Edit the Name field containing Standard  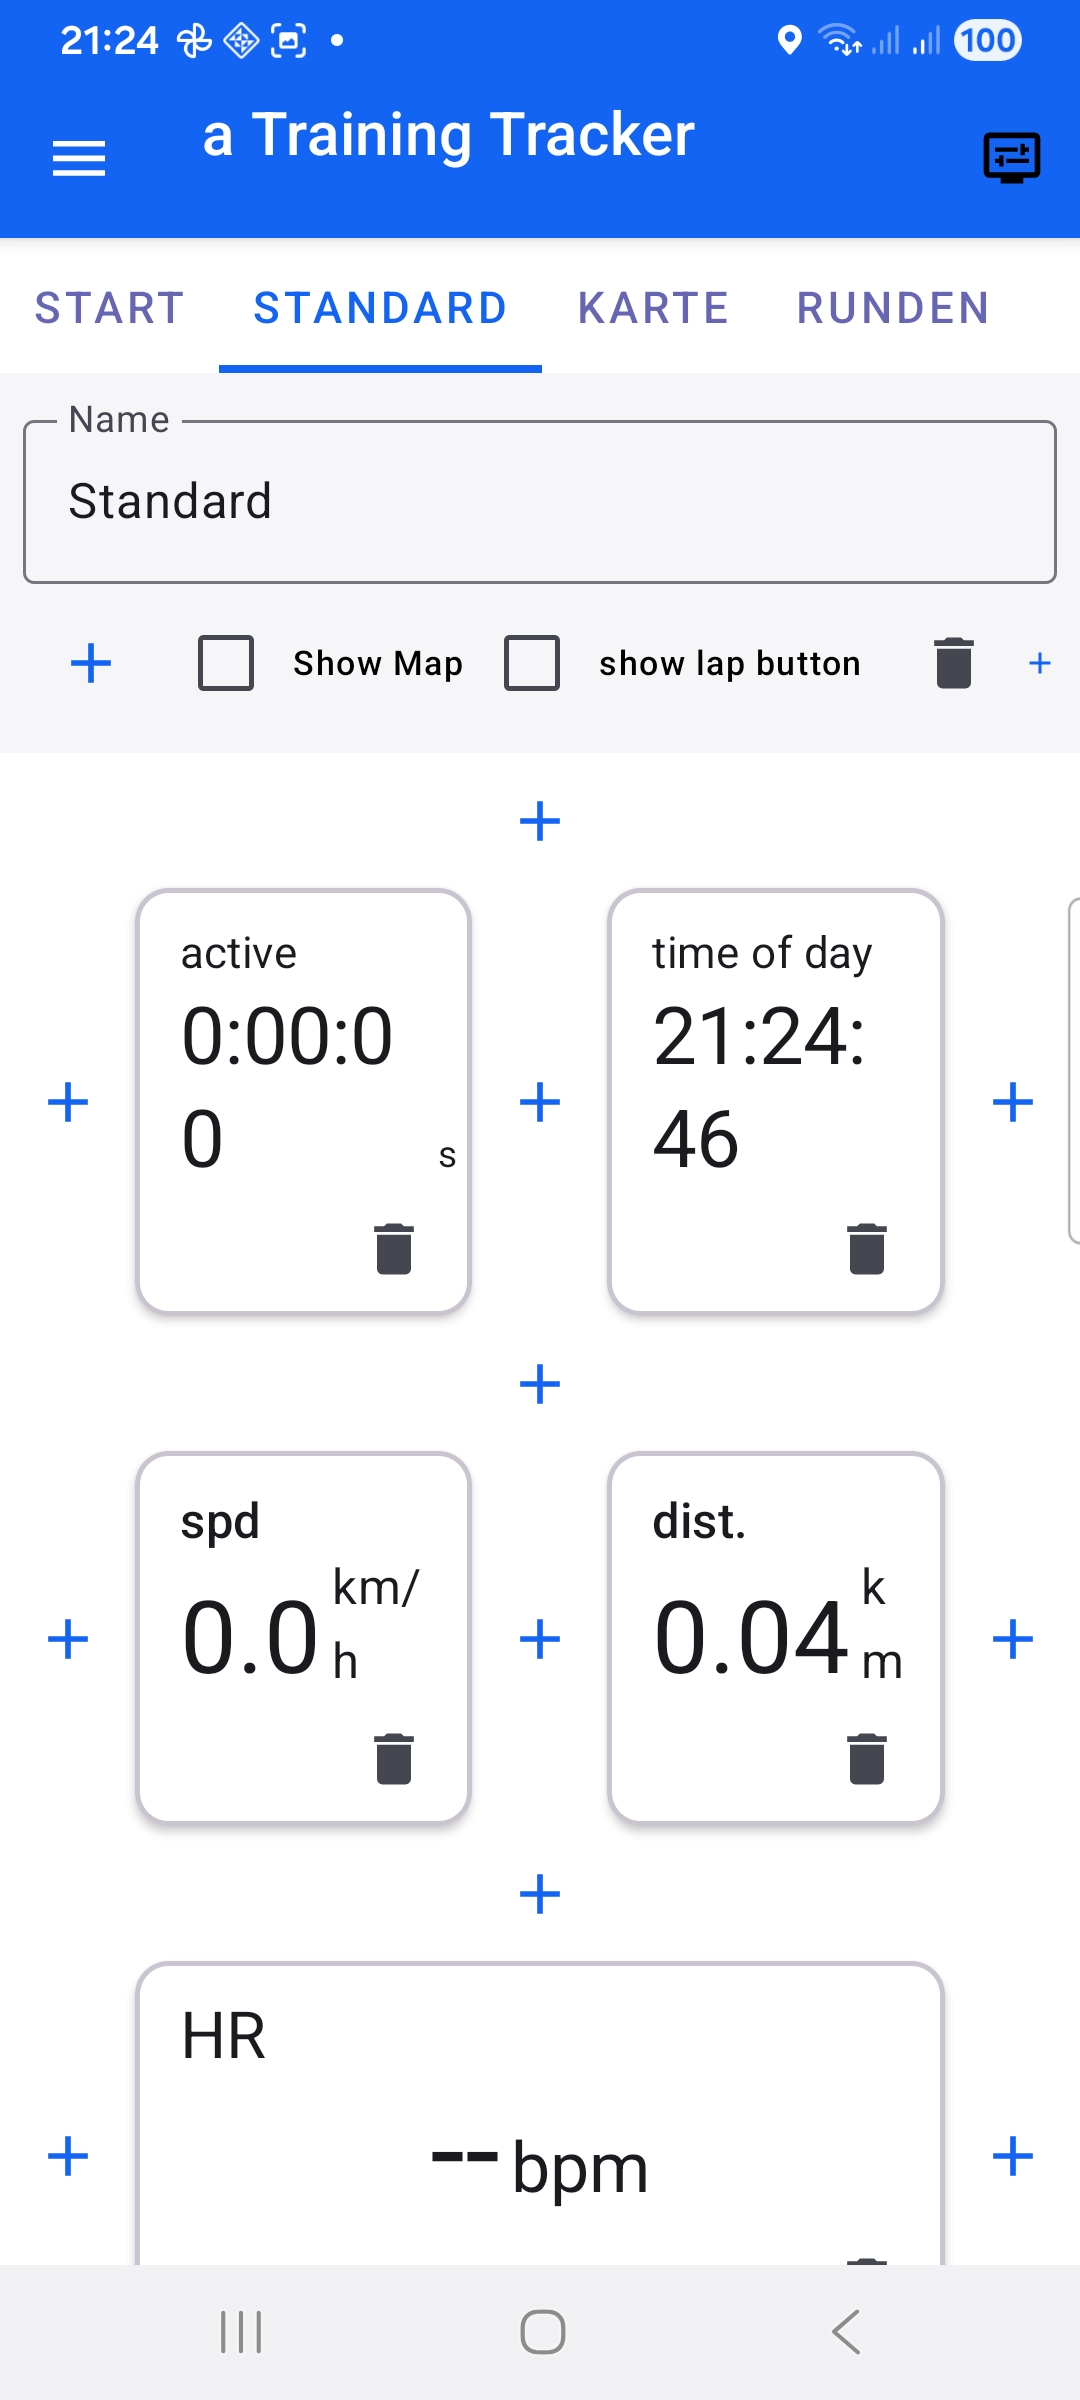(x=540, y=502)
